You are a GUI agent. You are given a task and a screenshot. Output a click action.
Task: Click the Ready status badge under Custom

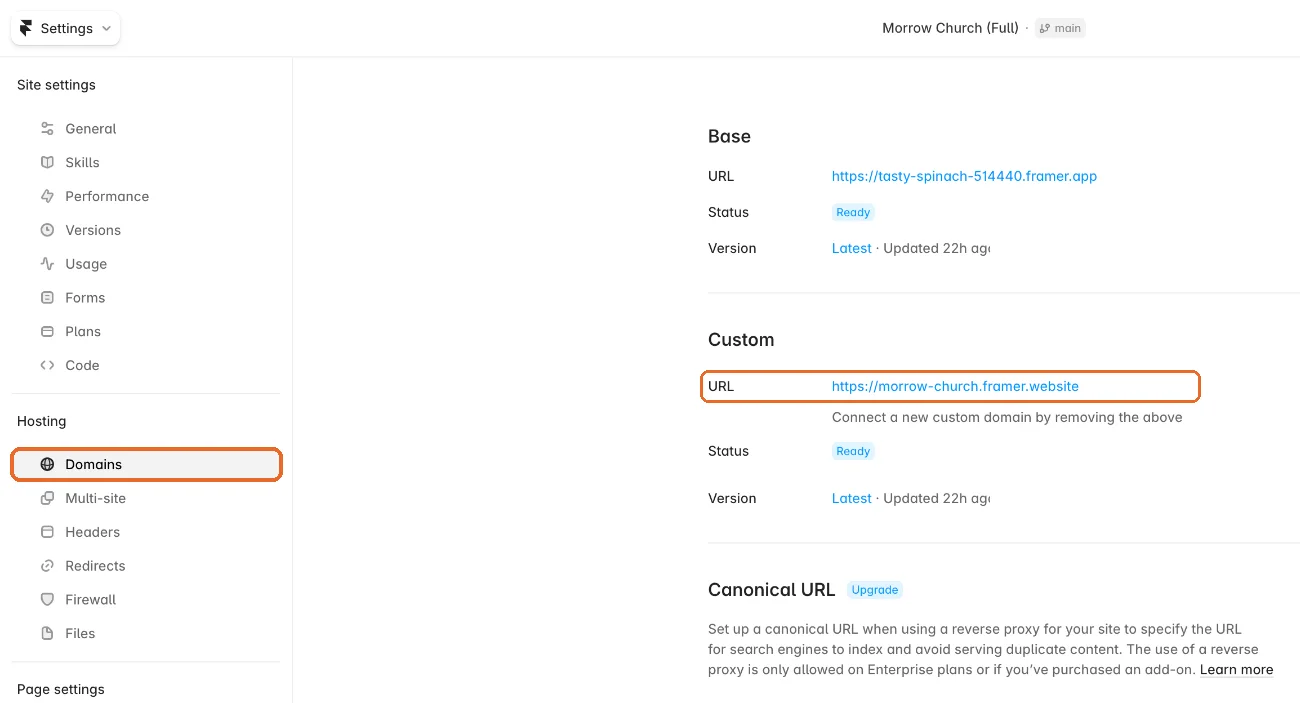pyautogui.click(x=853, y=451)
